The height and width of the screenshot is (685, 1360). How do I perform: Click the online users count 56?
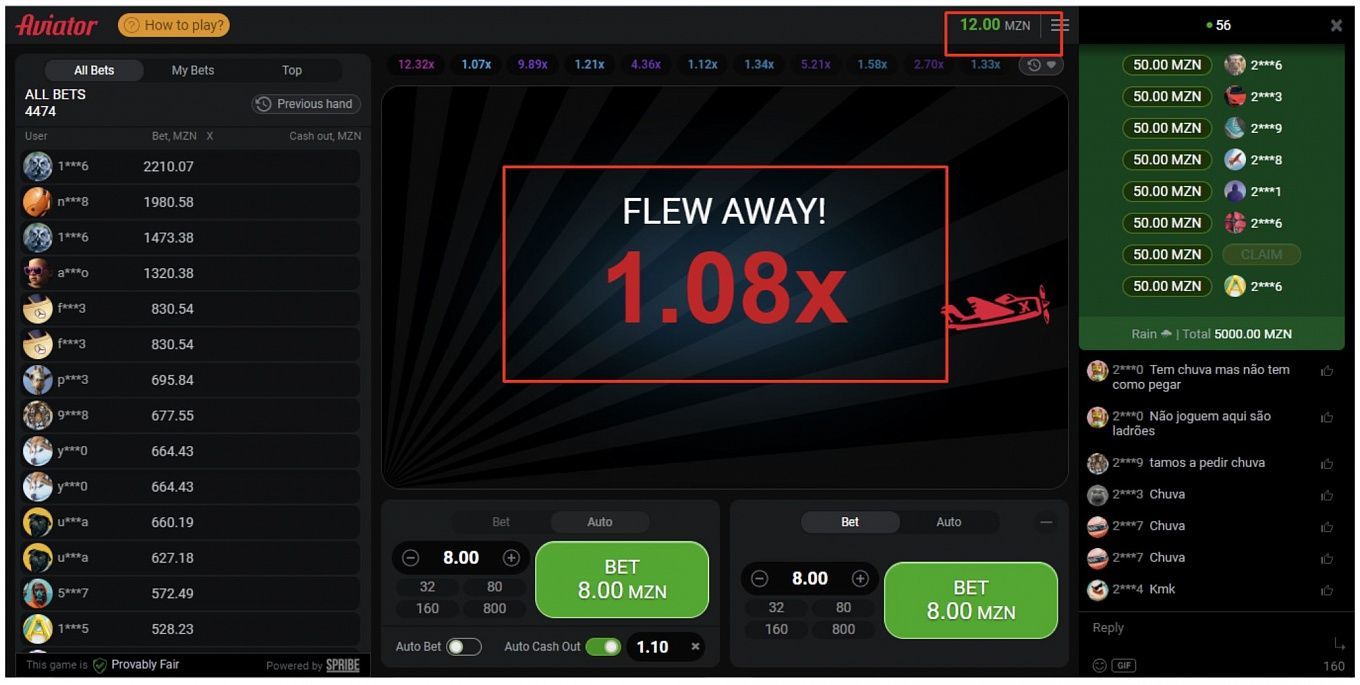(x=1218, y=25)
